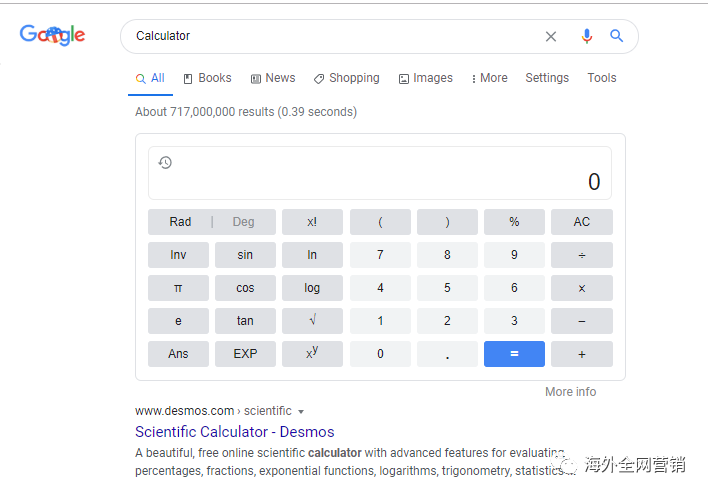Screen dimensions: 708x495
Task: Click the calculator history icon
Action: click(165, 162)
